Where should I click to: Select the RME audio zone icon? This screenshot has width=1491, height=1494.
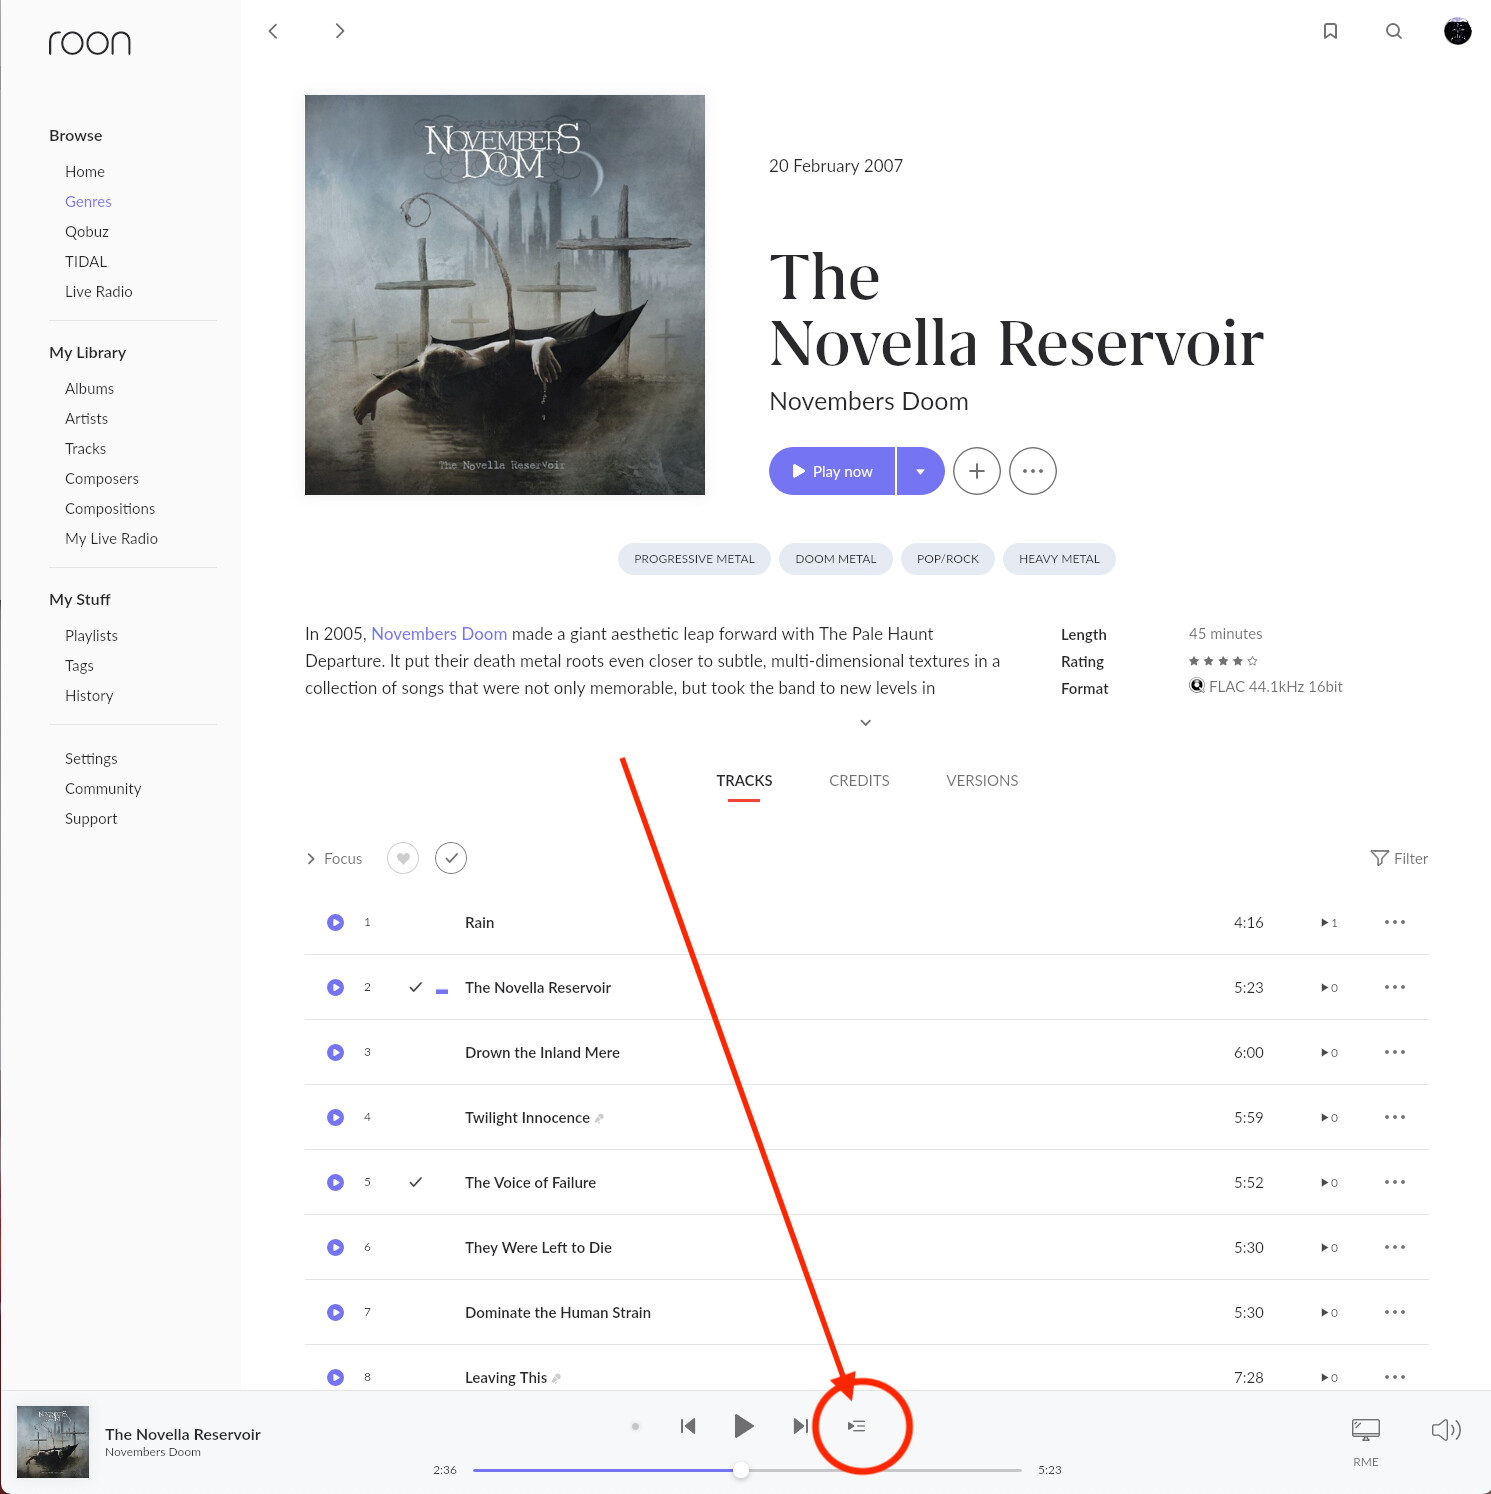[x=1366, y=1430]
